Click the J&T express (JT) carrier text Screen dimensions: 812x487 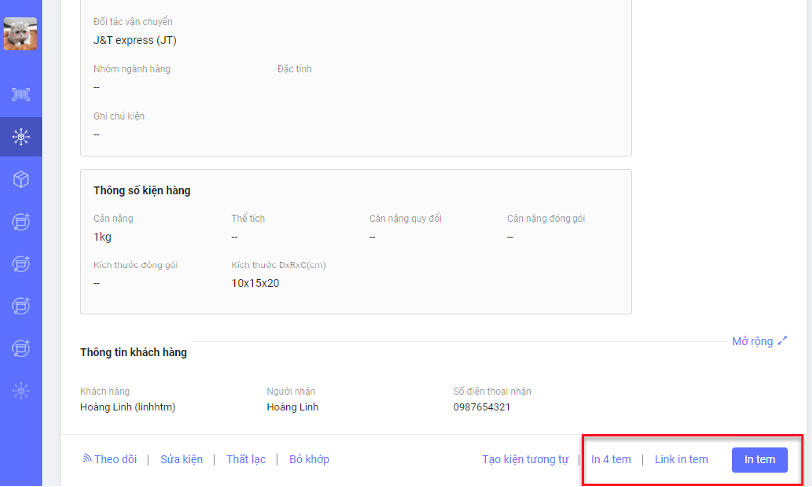click(134, 40)
